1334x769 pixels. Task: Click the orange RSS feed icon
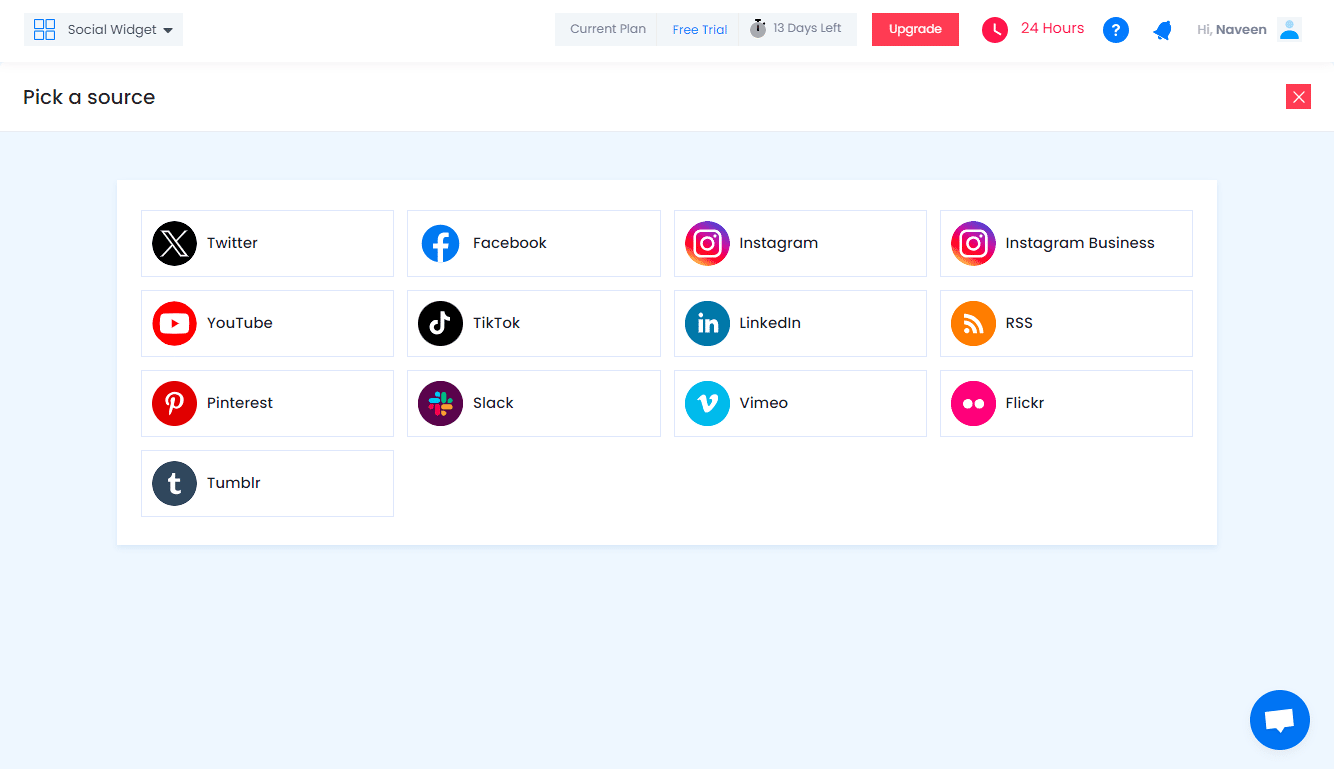[x=973, y=323]
